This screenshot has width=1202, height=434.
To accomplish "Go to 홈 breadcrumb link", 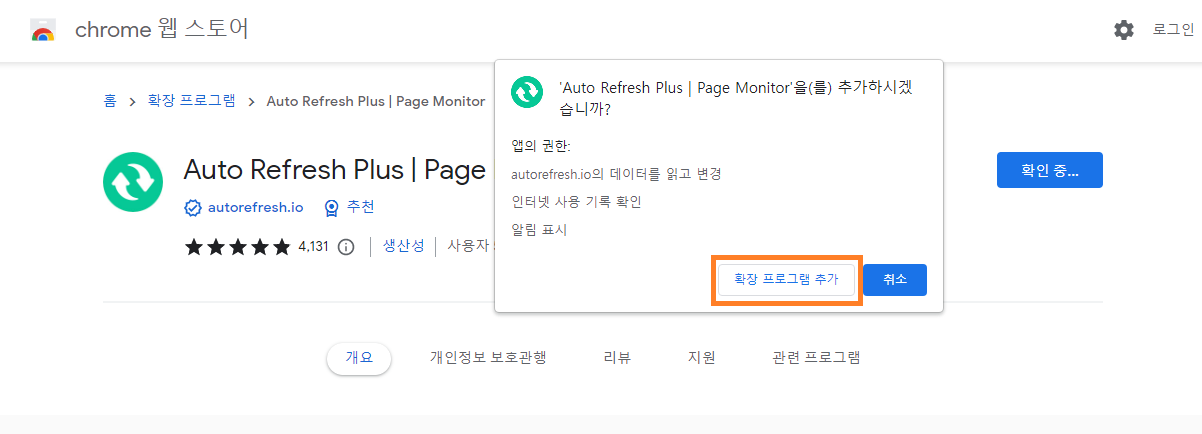I will click(110, 101).
